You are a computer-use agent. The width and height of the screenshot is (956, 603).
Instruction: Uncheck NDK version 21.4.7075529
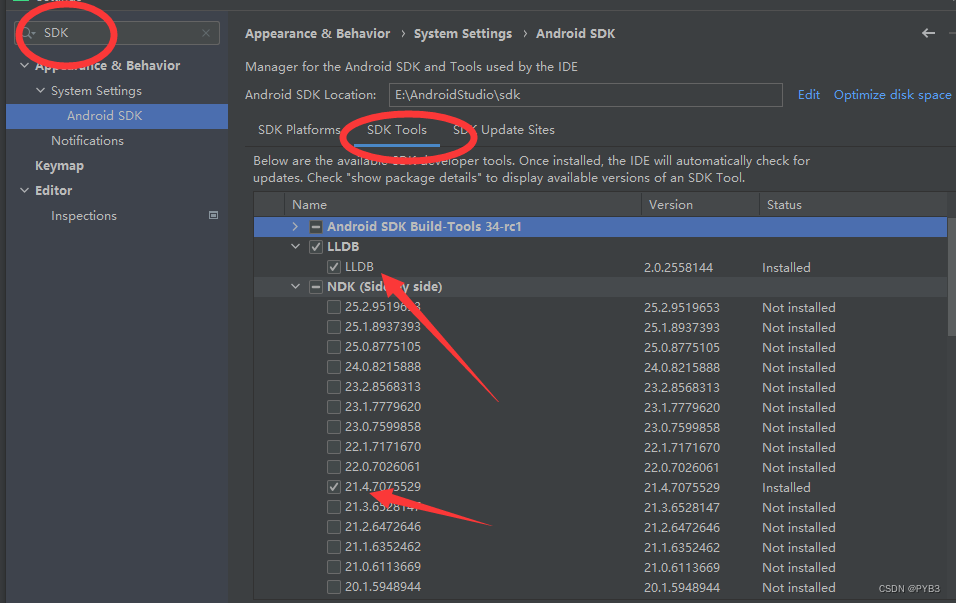click(334, 487)
